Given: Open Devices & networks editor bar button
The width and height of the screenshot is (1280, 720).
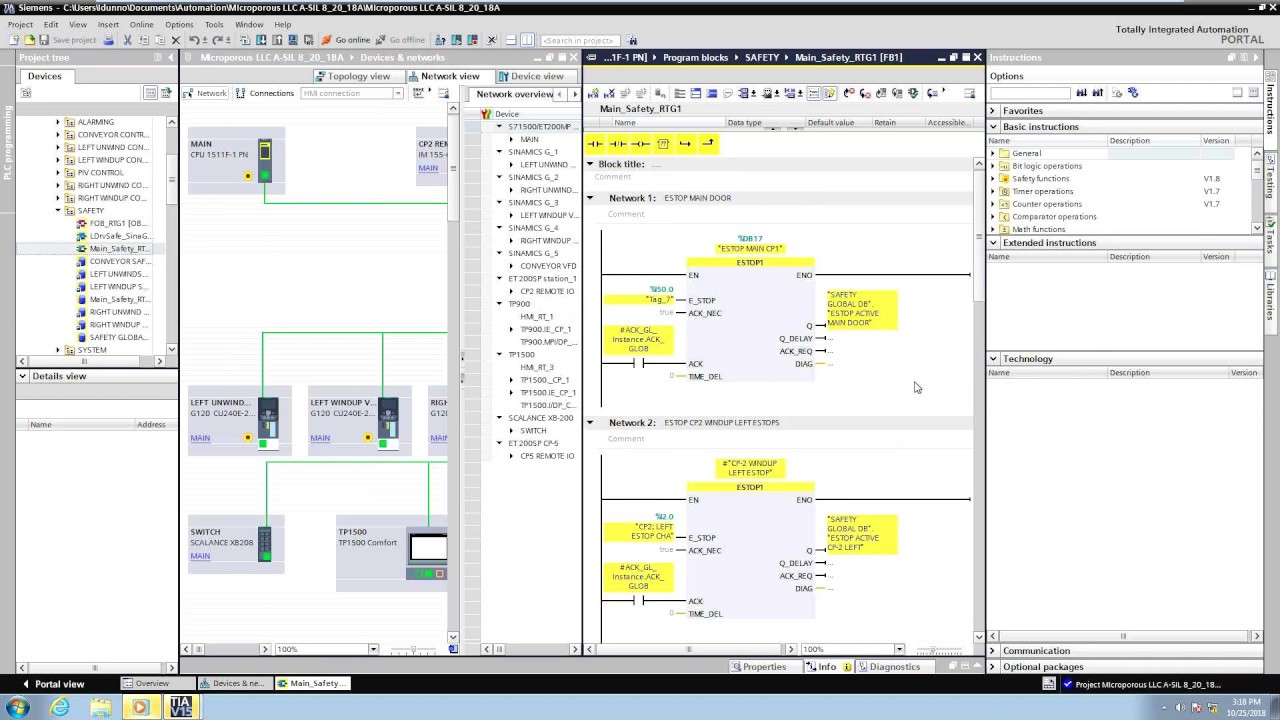Looking at the screenshot, I should (x=233, y=684).
